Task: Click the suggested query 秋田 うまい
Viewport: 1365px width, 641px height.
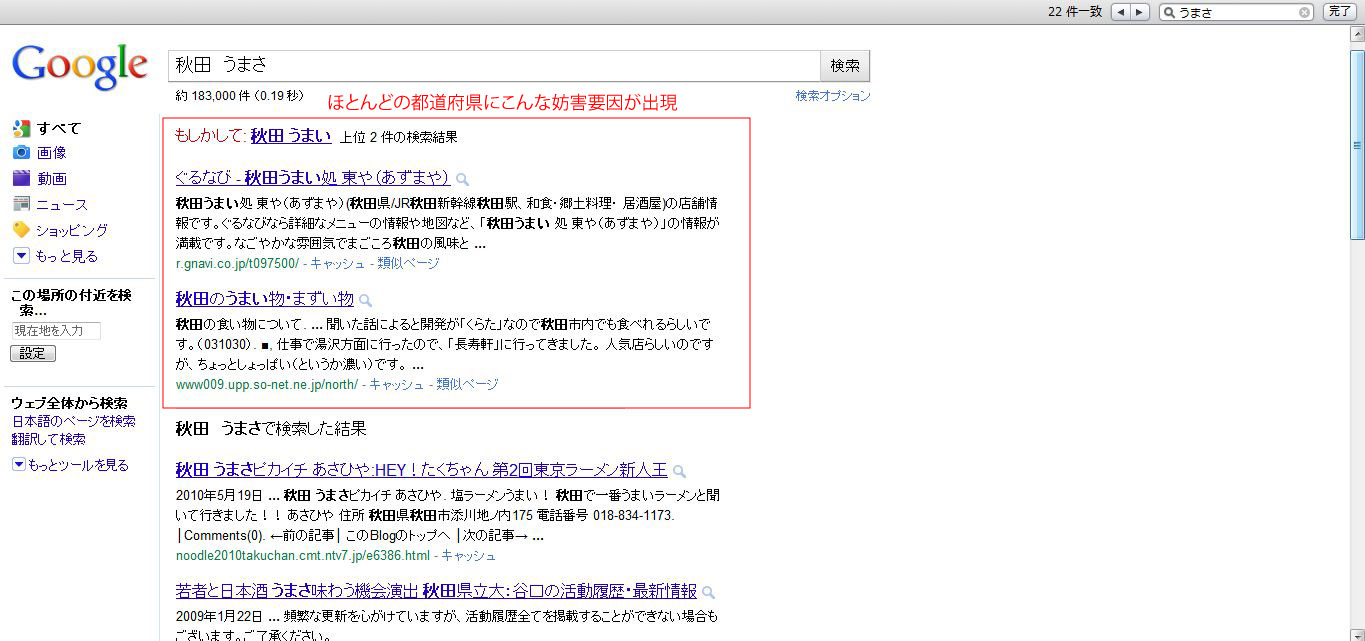Action: [x=291, y=136]
